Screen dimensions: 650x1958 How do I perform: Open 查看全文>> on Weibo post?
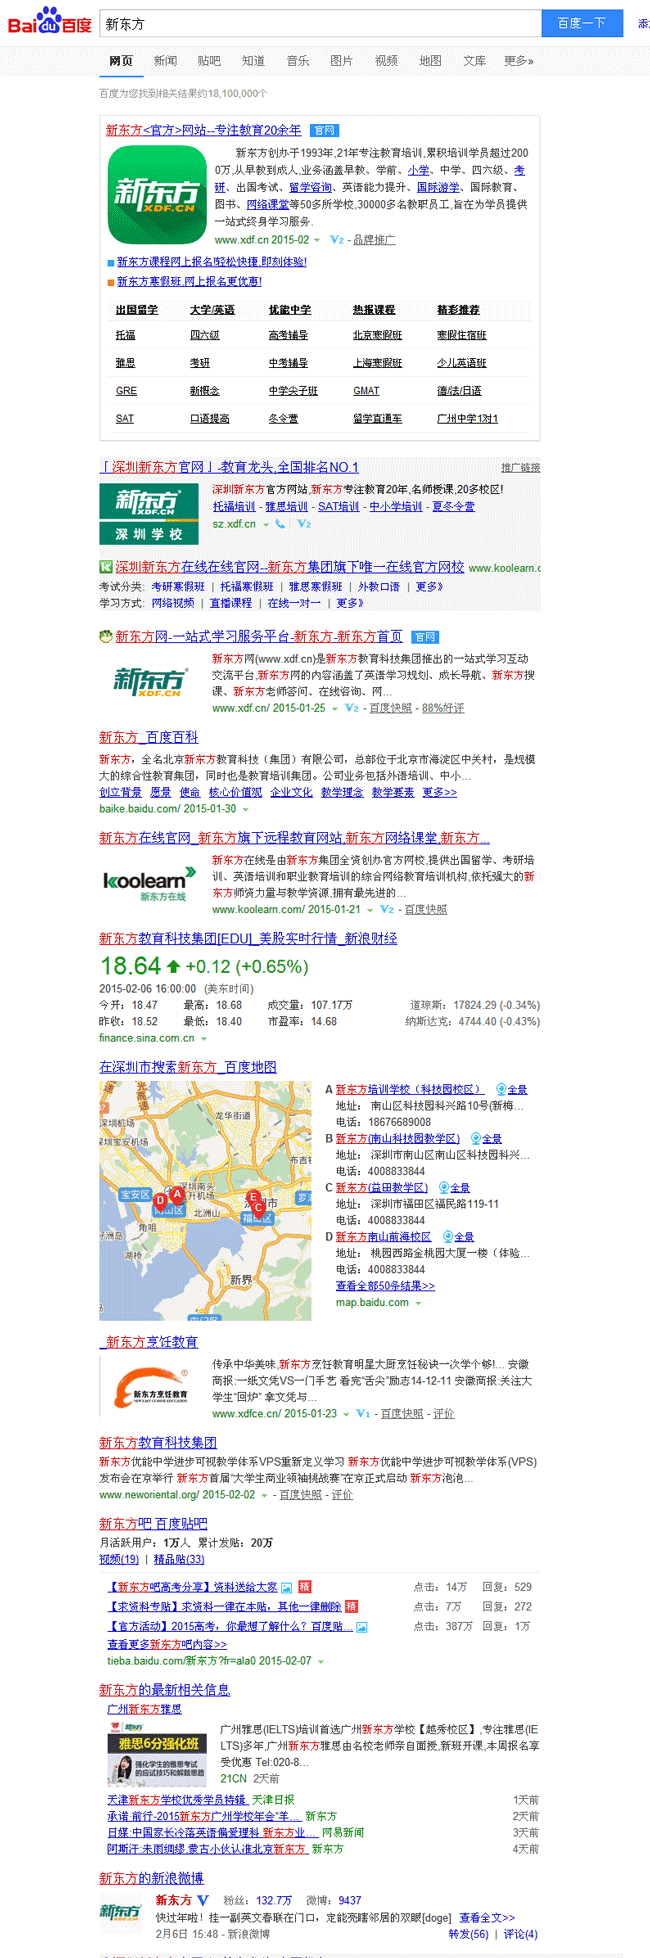tap(487, 1917)
